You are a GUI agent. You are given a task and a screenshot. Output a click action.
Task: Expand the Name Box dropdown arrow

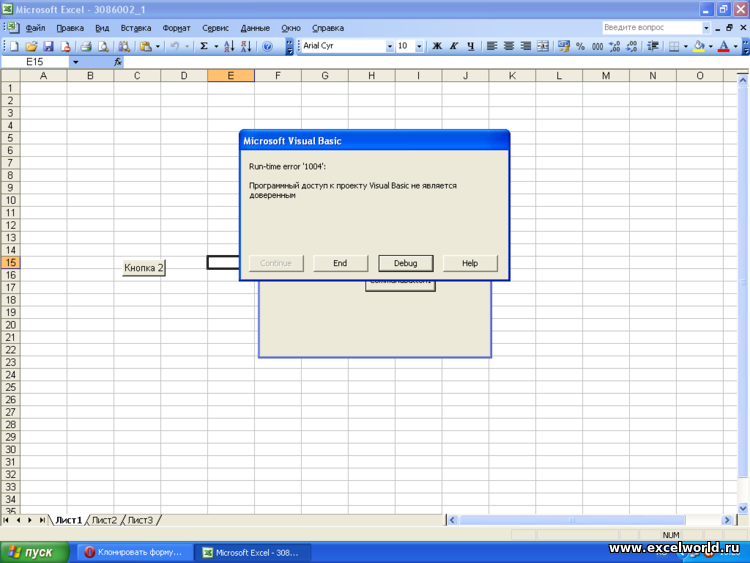(76, 62)
